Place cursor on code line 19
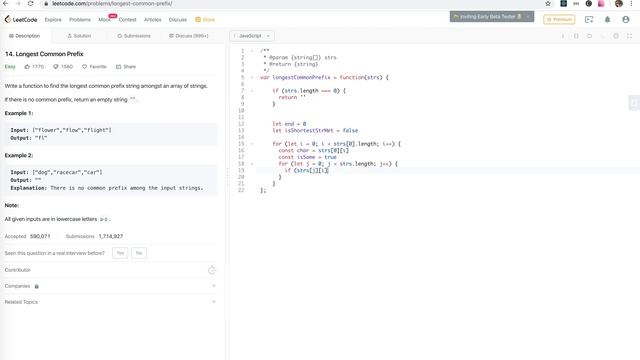Screen dimensions: 640x360 448,170
